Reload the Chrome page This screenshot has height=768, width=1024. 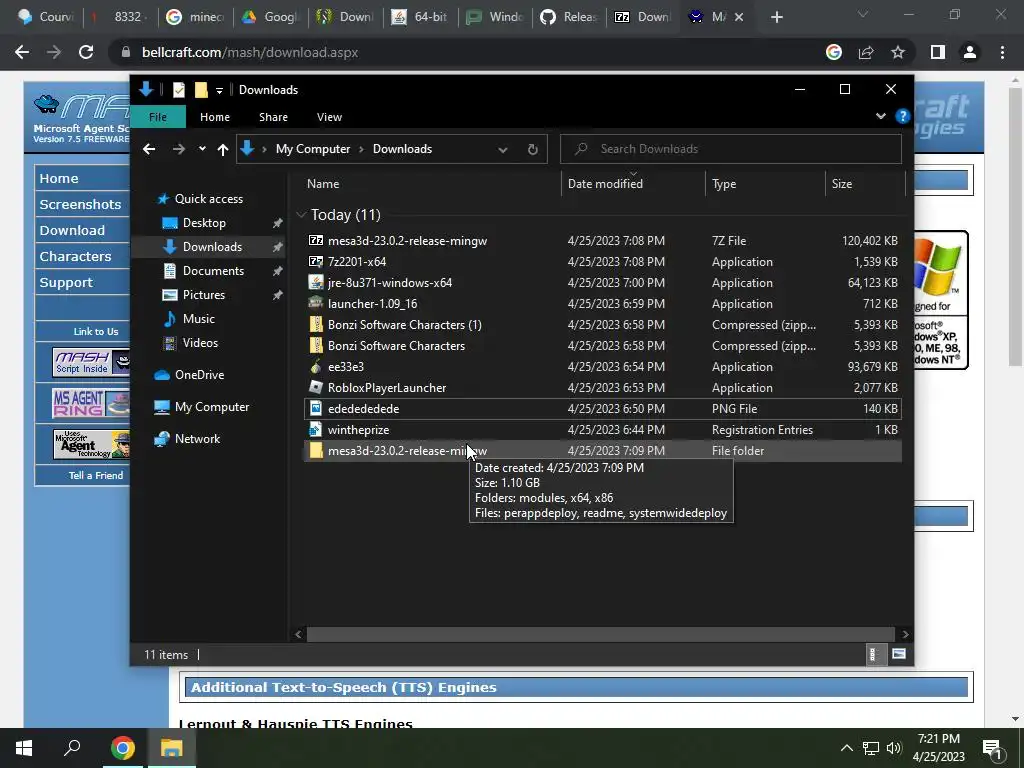86,52
